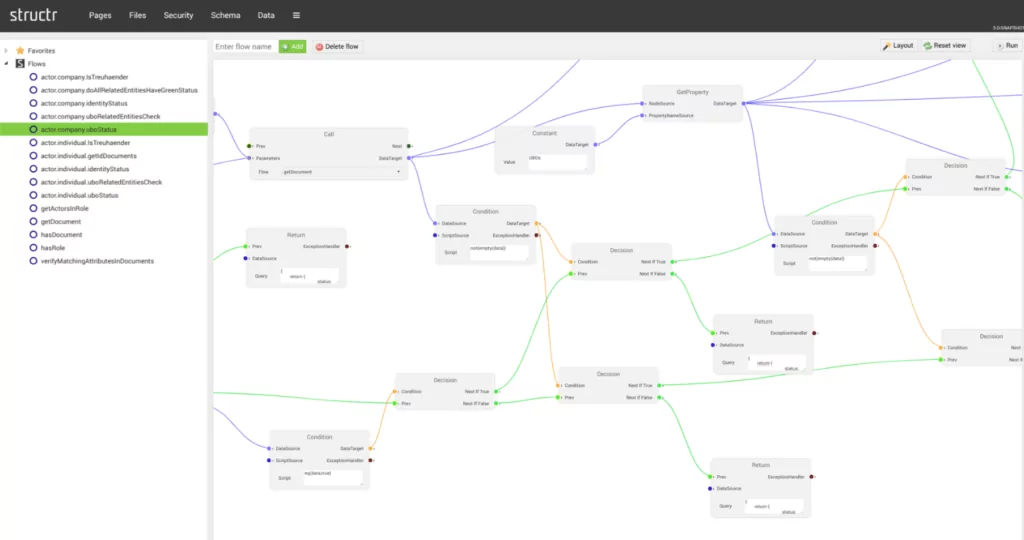1024x540 pixels.
Task: Open the Schema menu
Action: tap(225, 15)
